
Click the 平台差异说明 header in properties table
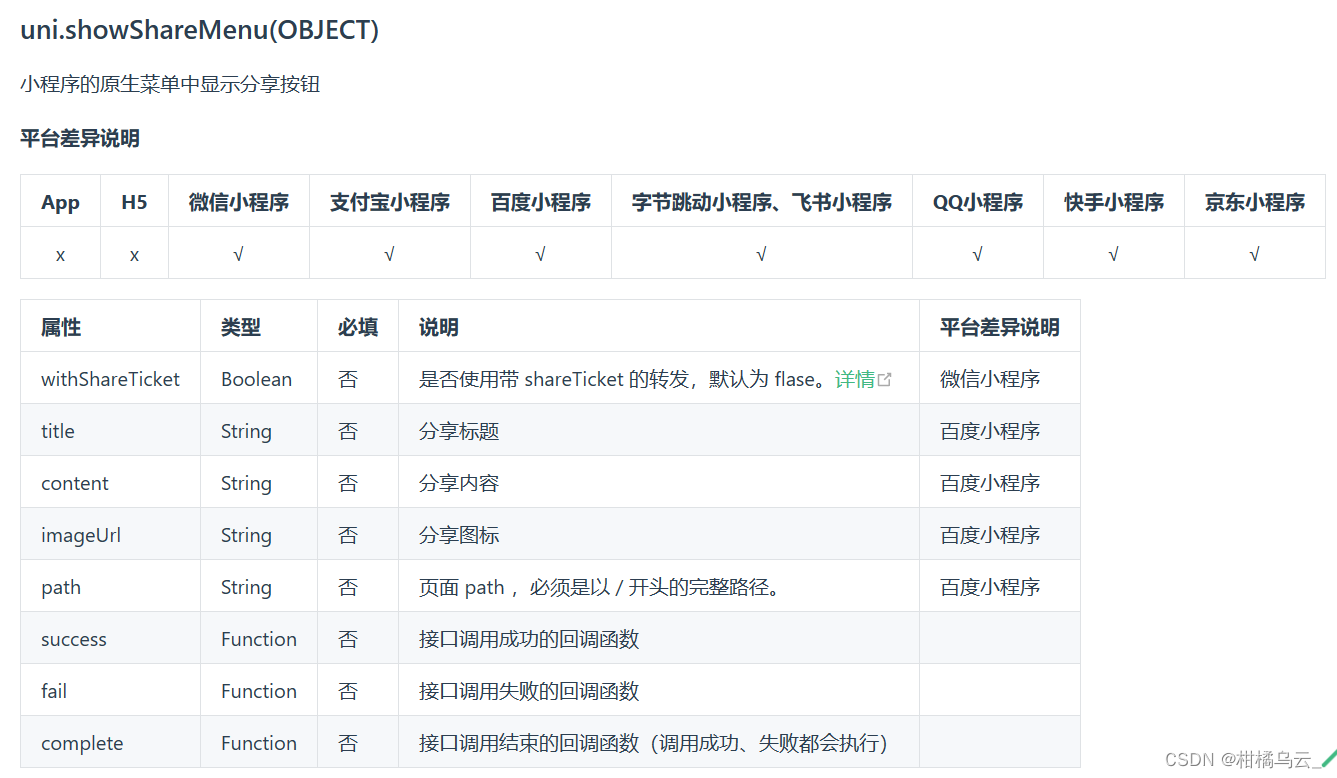click(x=1000, y=327)
